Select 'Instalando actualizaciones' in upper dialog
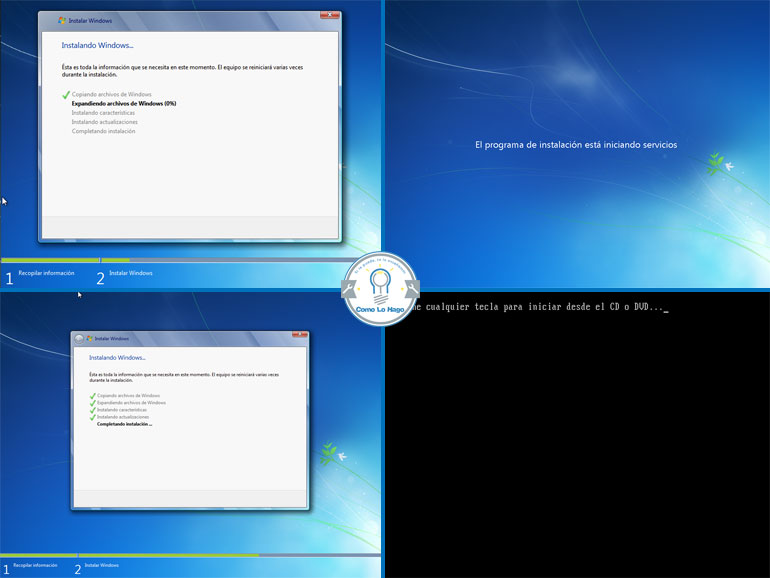Image resolution: width=770 pixels, height=578 pixels. tap(105, 122)
